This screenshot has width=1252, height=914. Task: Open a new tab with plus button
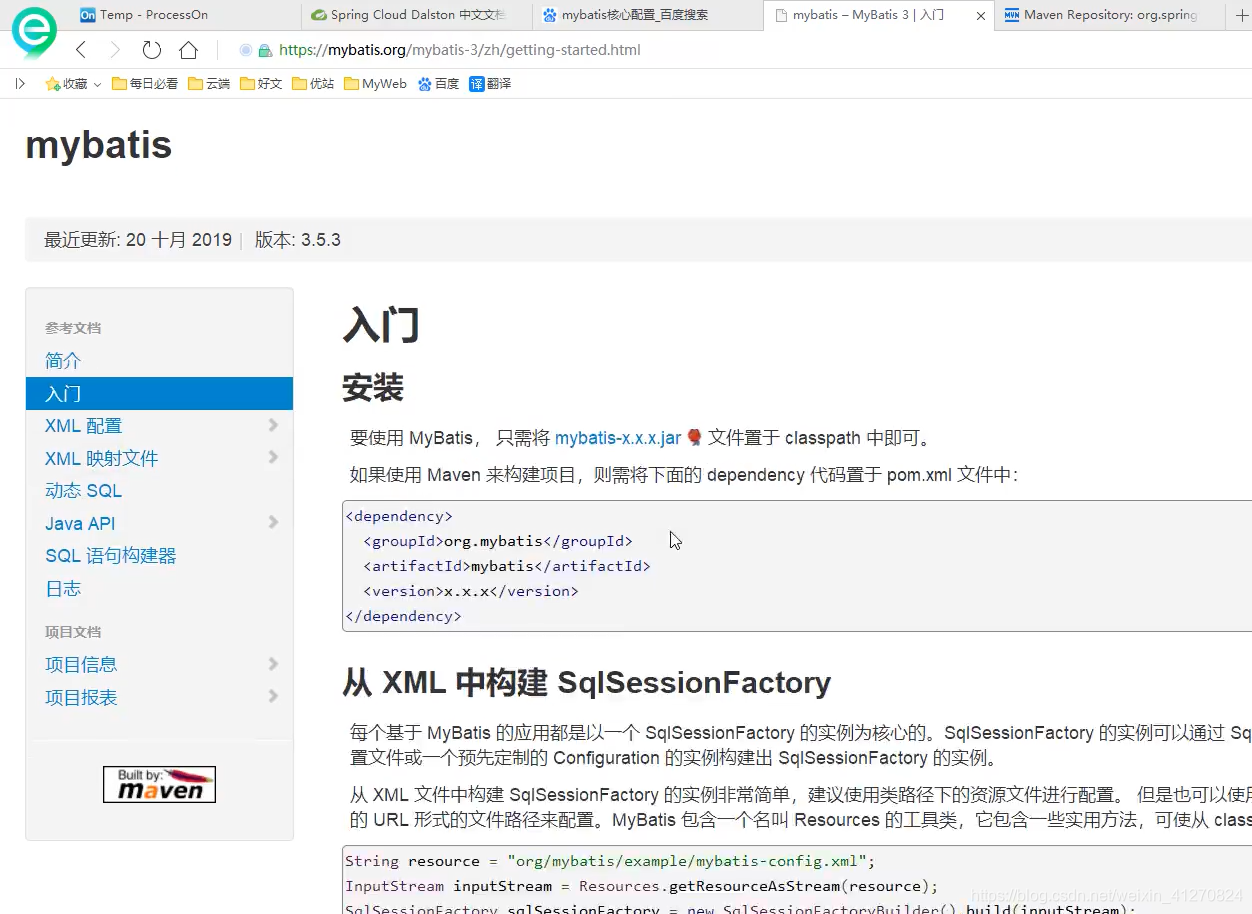[1242, 15]
